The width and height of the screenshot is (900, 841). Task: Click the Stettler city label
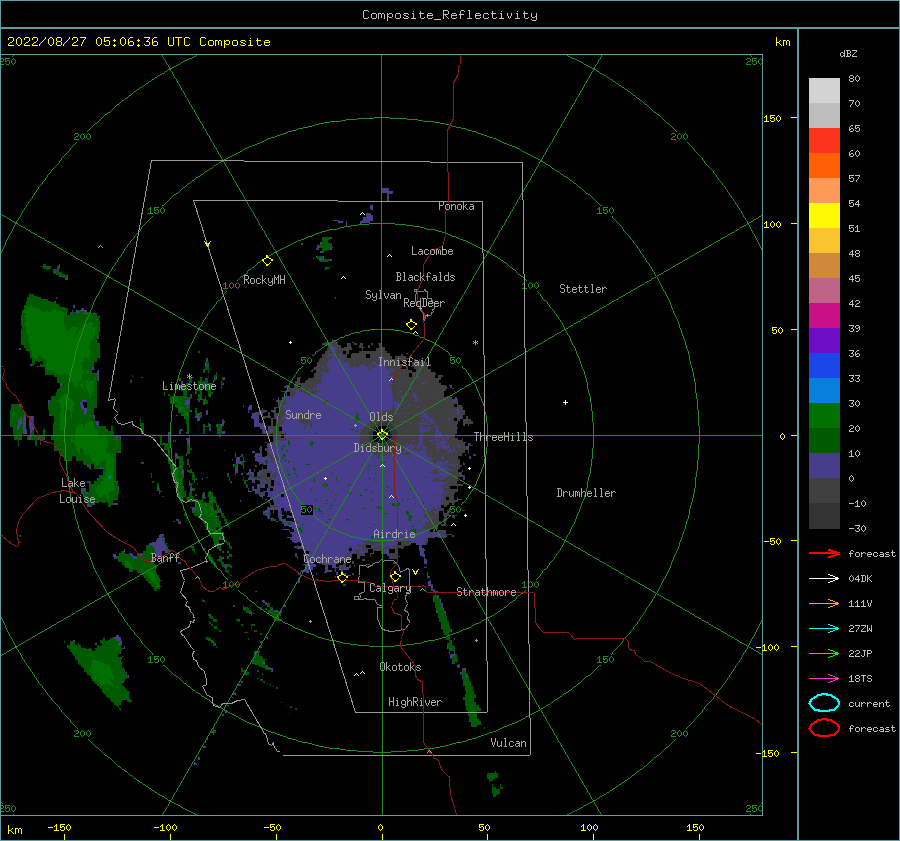point(583,289)
